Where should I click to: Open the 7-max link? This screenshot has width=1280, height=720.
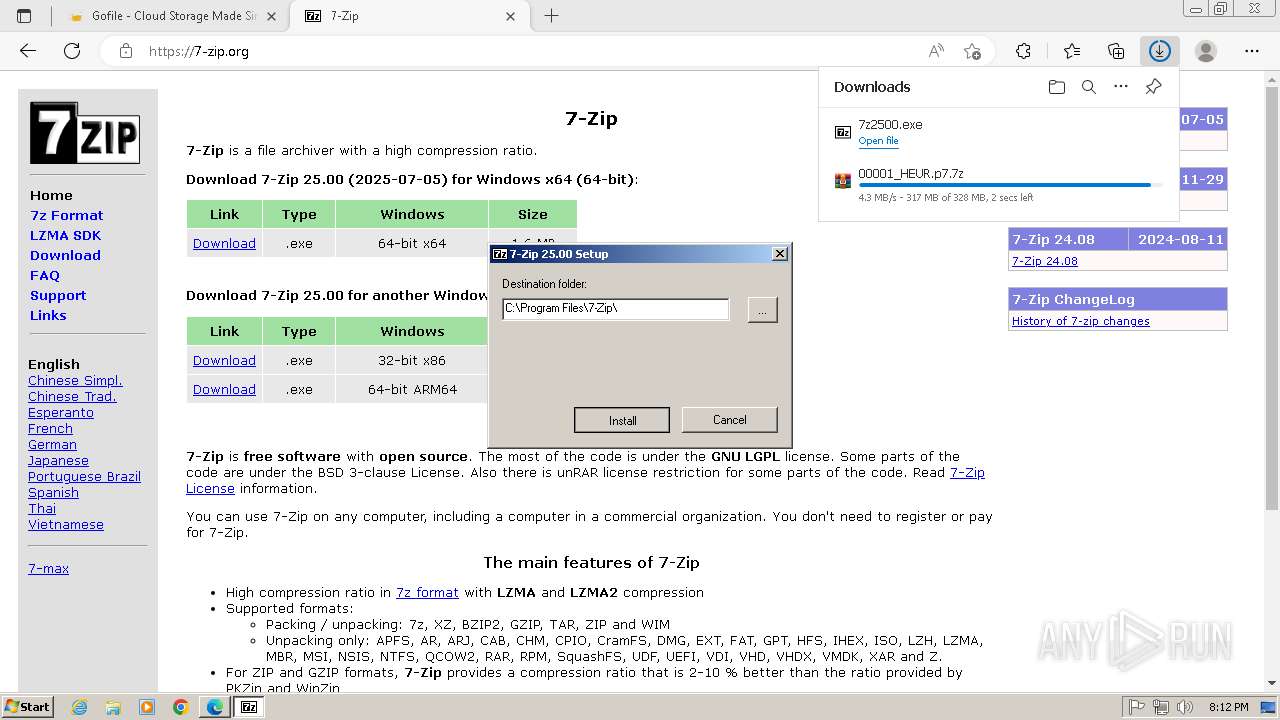point(48,568)
